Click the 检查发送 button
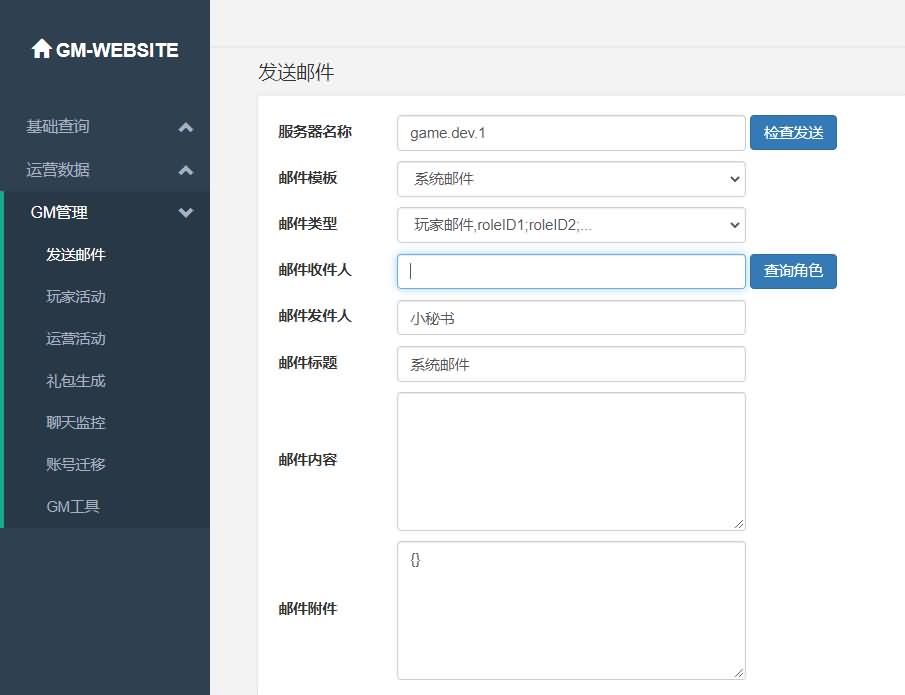Image resolution: width=905 pixels, height=695 pixels. pyautogui.click(x=793, y=132)
